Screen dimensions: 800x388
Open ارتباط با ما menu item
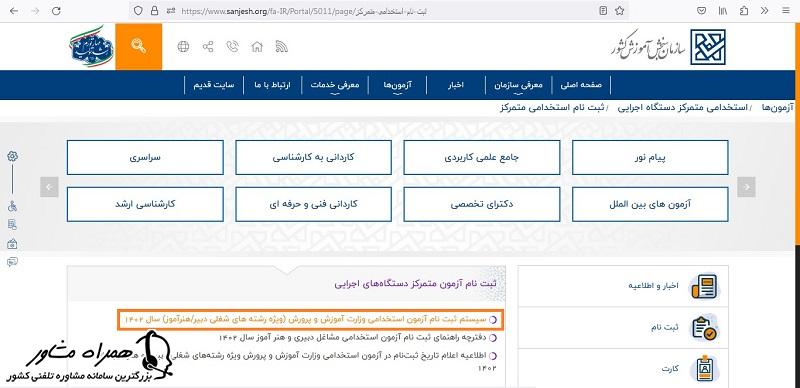272,85
